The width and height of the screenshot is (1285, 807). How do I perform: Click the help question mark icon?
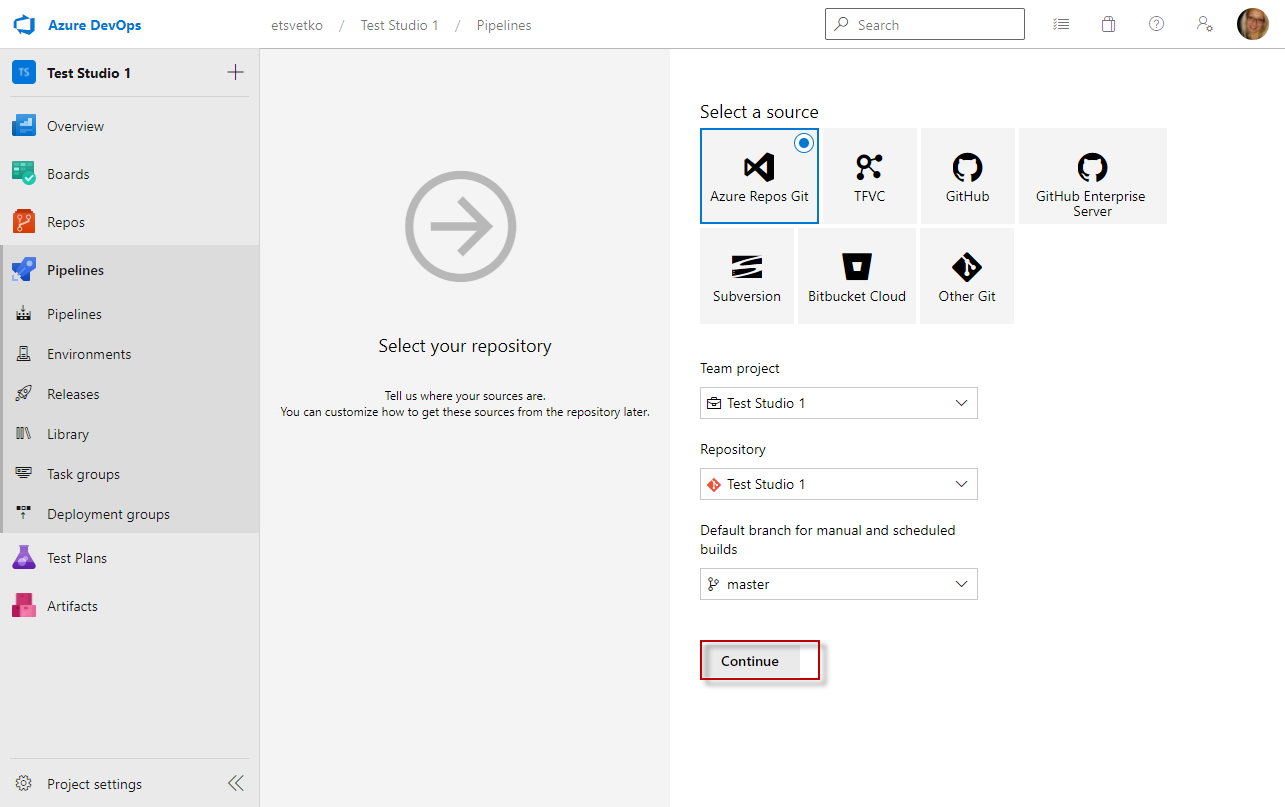point(1157,24)
